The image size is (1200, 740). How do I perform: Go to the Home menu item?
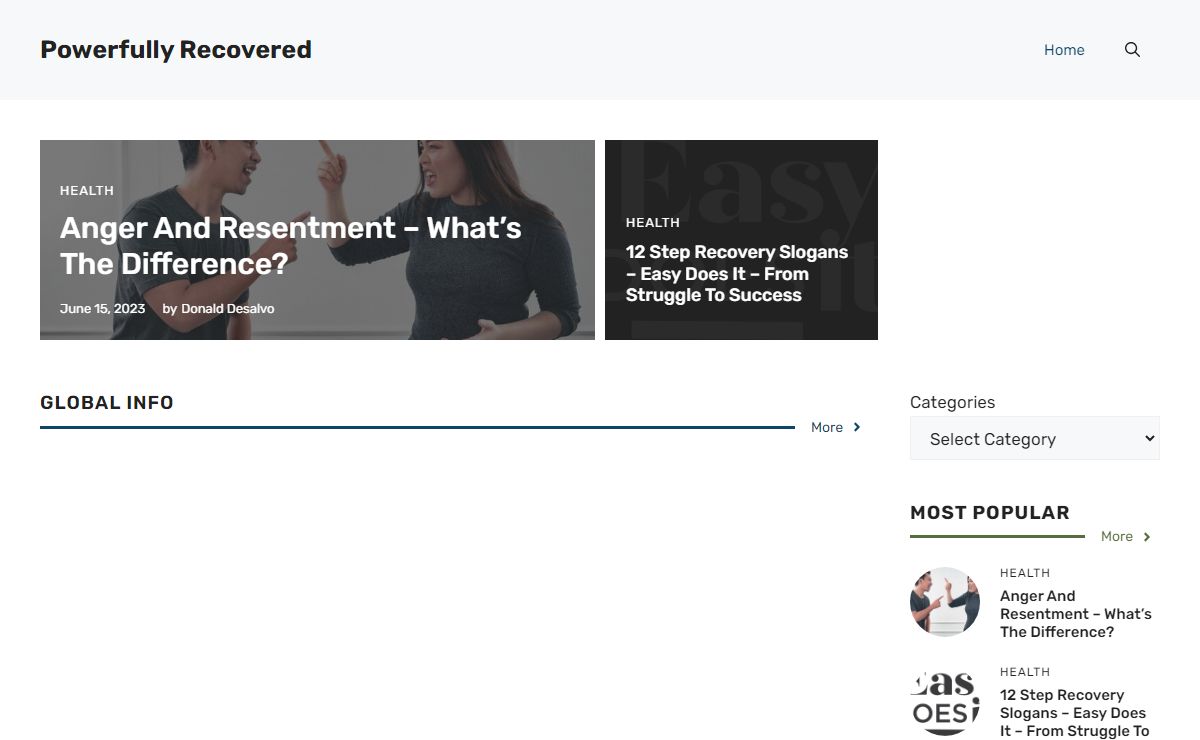[1064, 50]
